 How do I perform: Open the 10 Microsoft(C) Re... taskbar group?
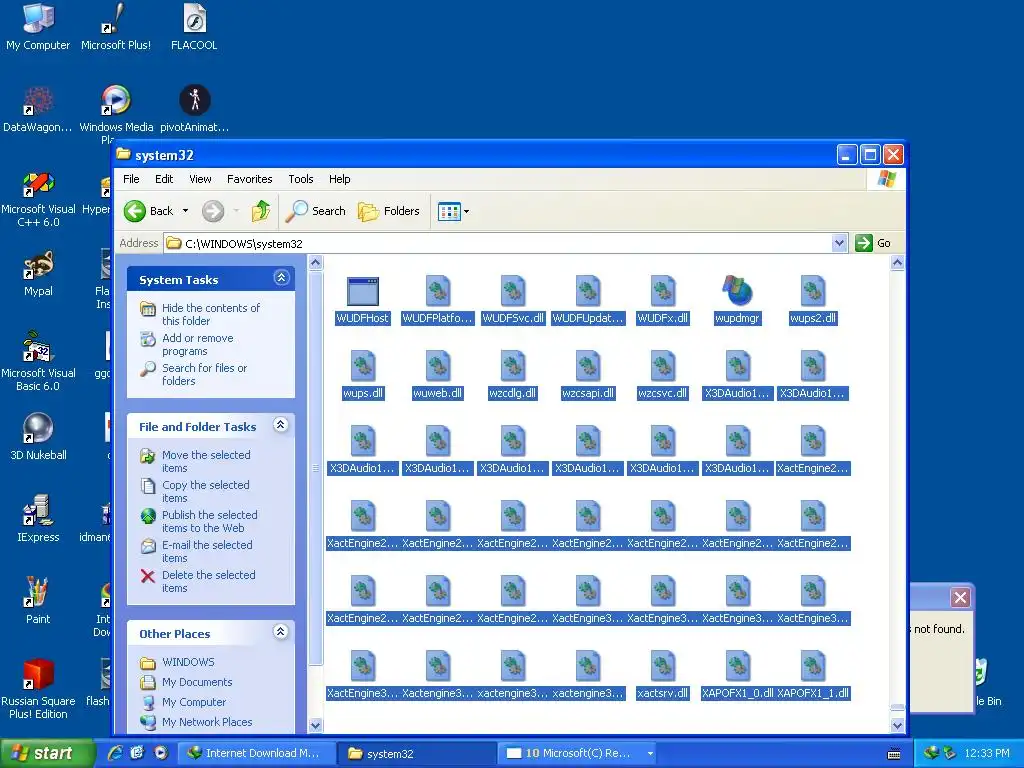(x=579, y=753)
